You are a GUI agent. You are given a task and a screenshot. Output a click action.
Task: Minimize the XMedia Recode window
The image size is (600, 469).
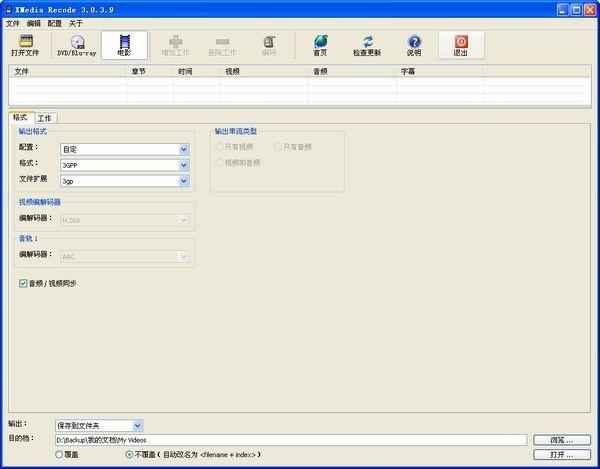coord(562,10)
